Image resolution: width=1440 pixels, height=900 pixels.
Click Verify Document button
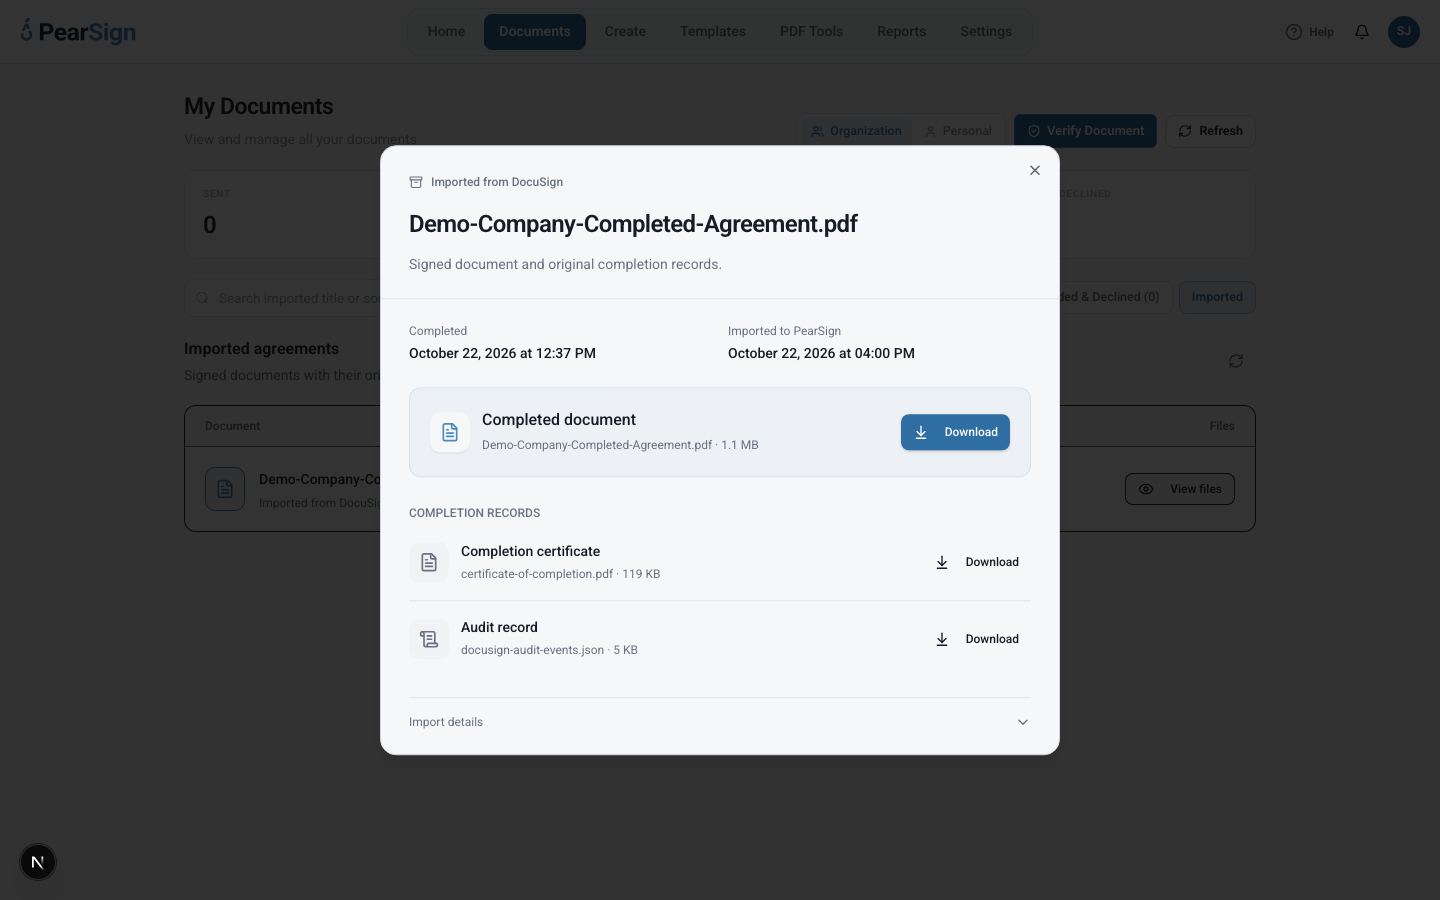(1085, 131)
